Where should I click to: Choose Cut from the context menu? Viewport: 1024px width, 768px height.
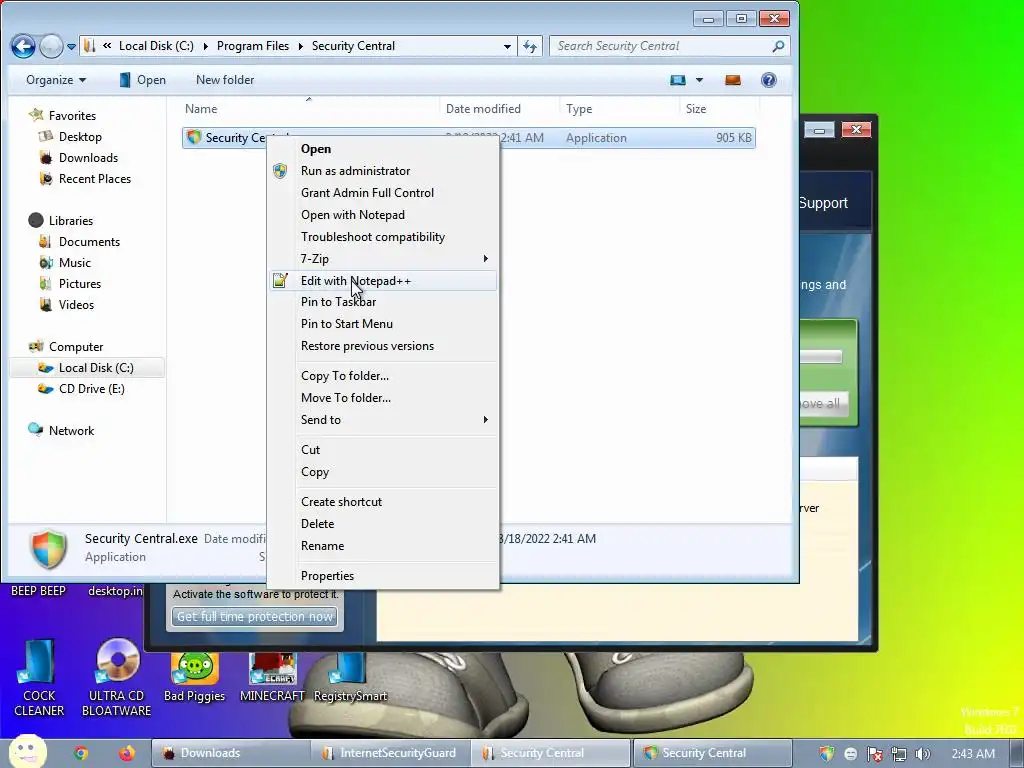[x=383, y=450]
